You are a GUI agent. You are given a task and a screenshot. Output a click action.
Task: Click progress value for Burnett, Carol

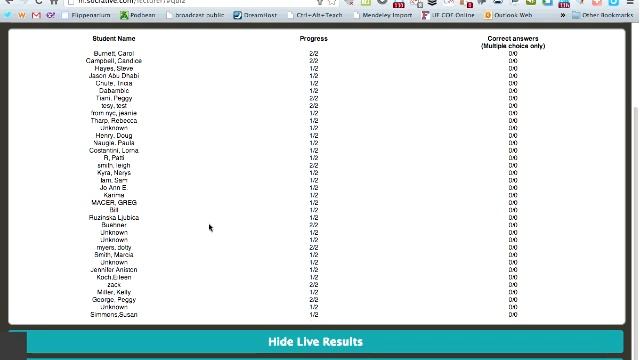pos(313,53)
